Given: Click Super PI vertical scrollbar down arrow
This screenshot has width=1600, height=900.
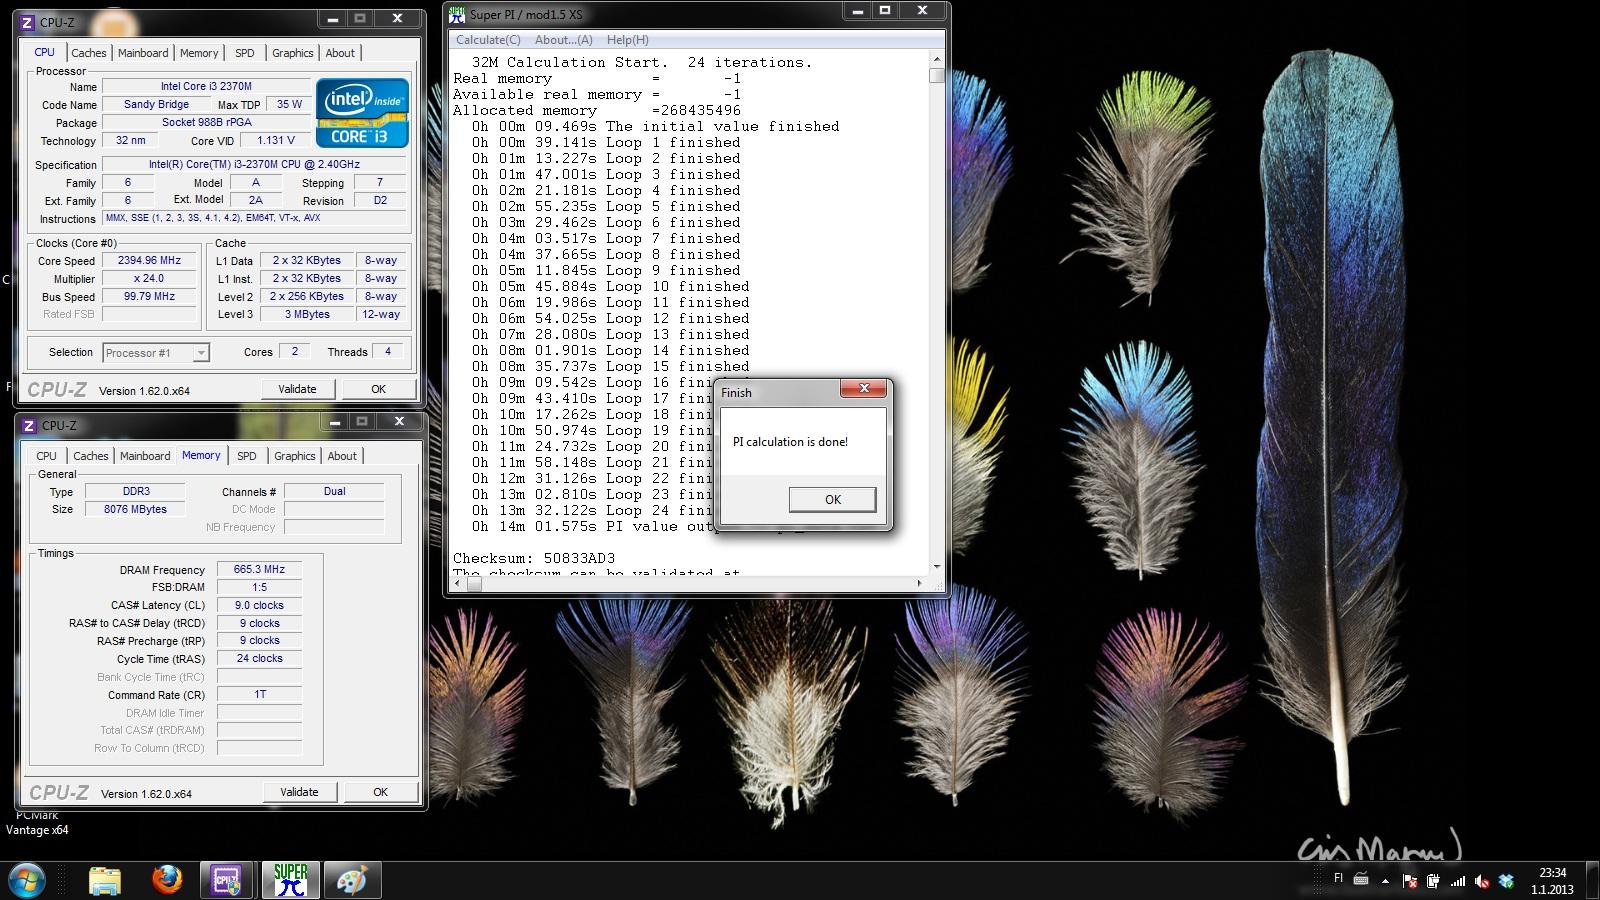Looking at the screenshot, I should point(937,567).
